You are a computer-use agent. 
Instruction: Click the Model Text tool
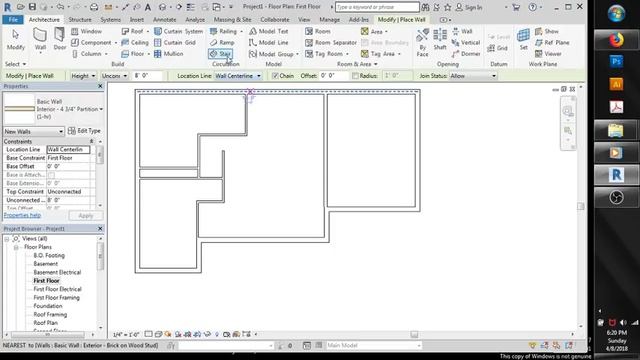tap(268, 31)
